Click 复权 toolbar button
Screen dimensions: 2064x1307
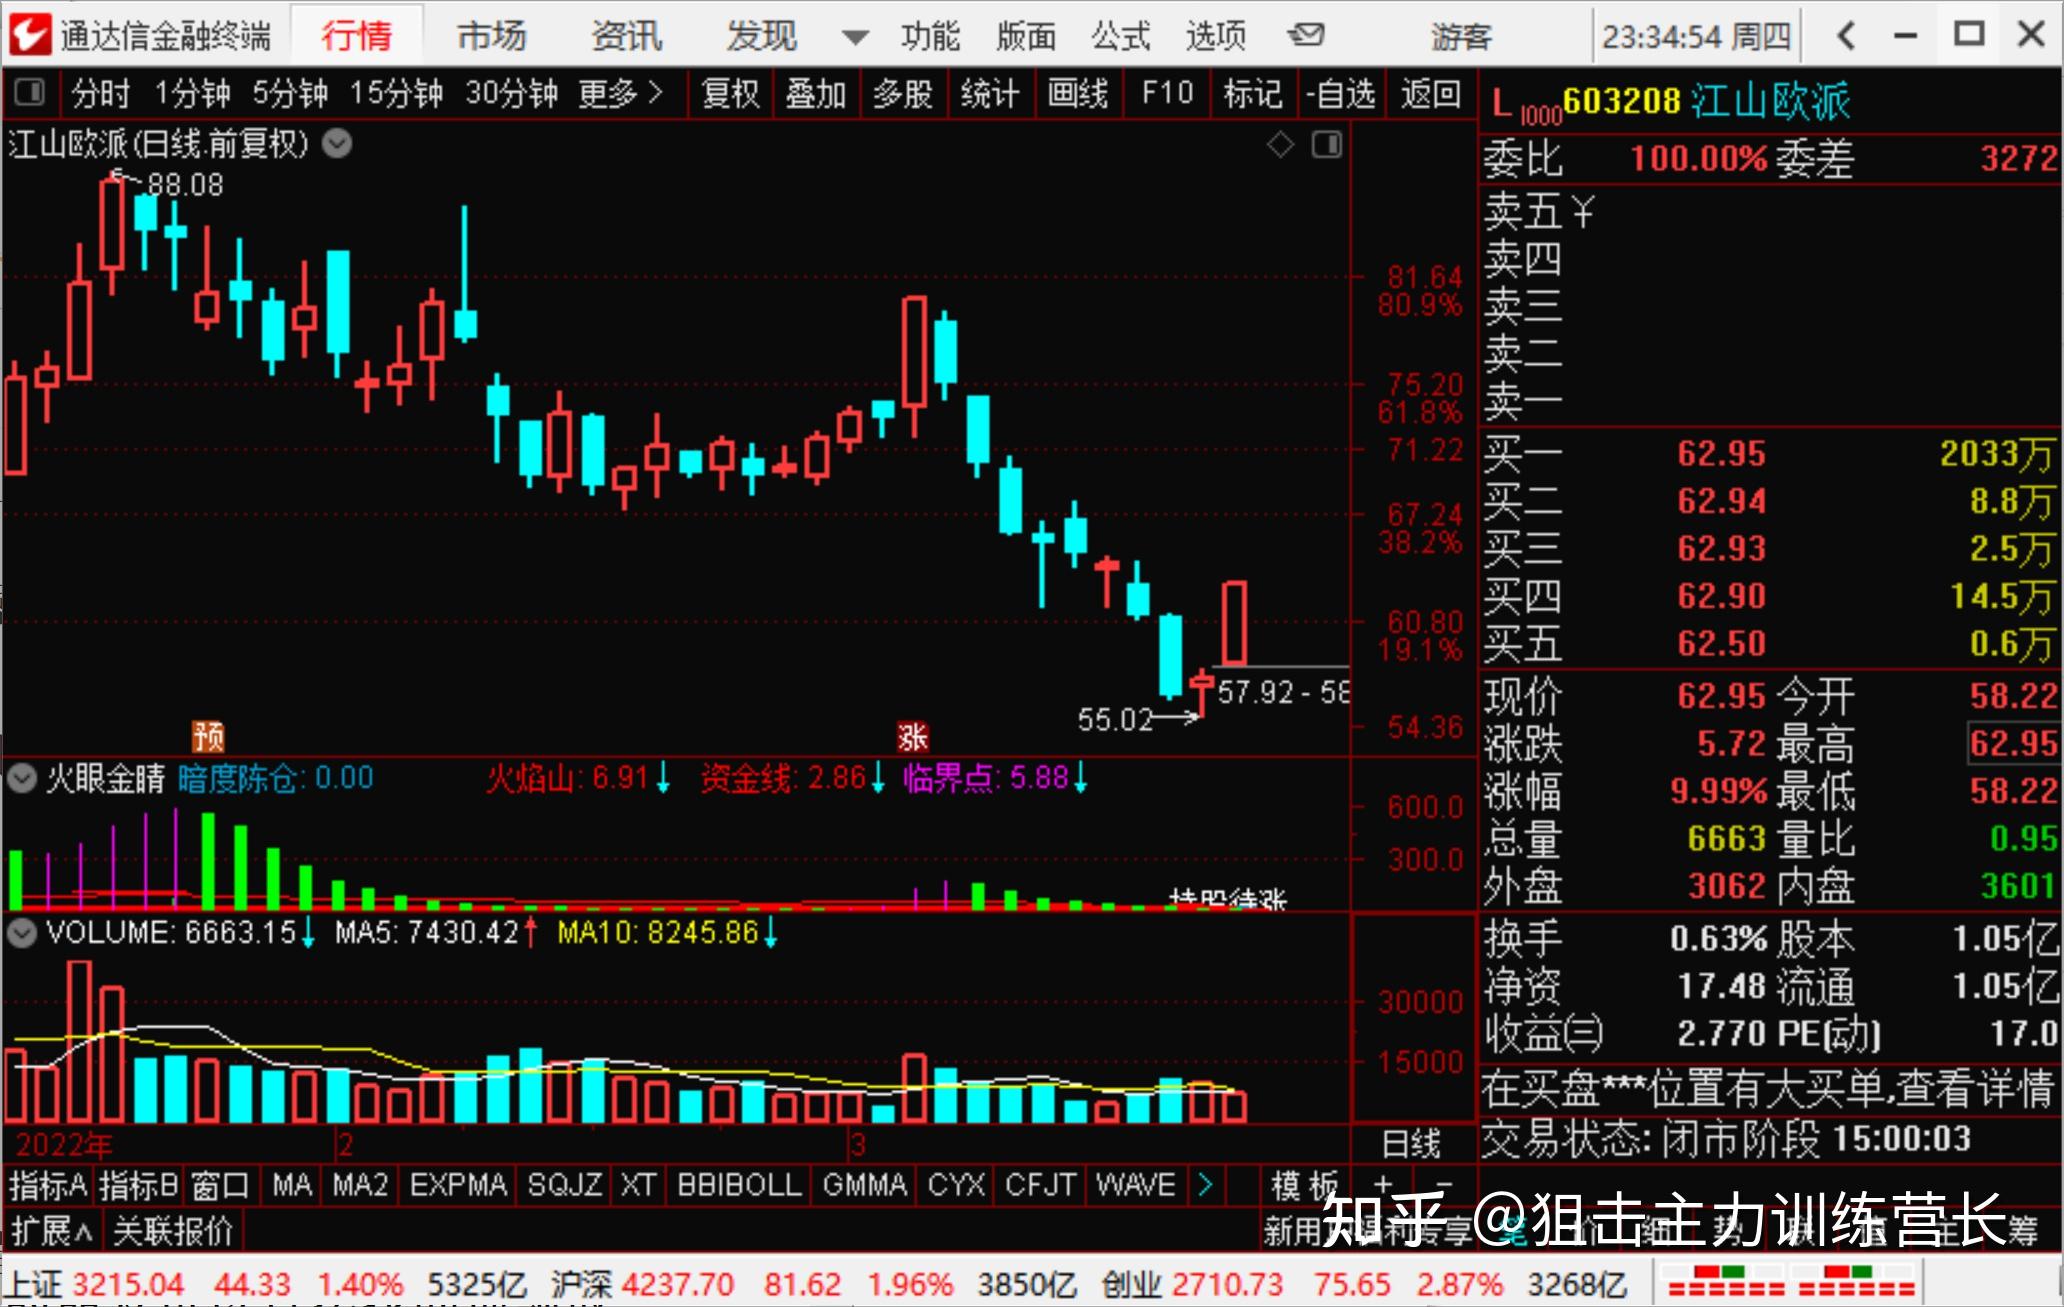pos(731,93)
